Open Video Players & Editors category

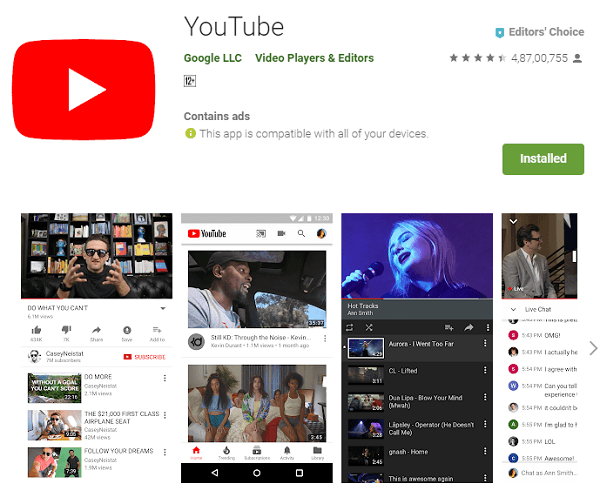tap(315, 58)
